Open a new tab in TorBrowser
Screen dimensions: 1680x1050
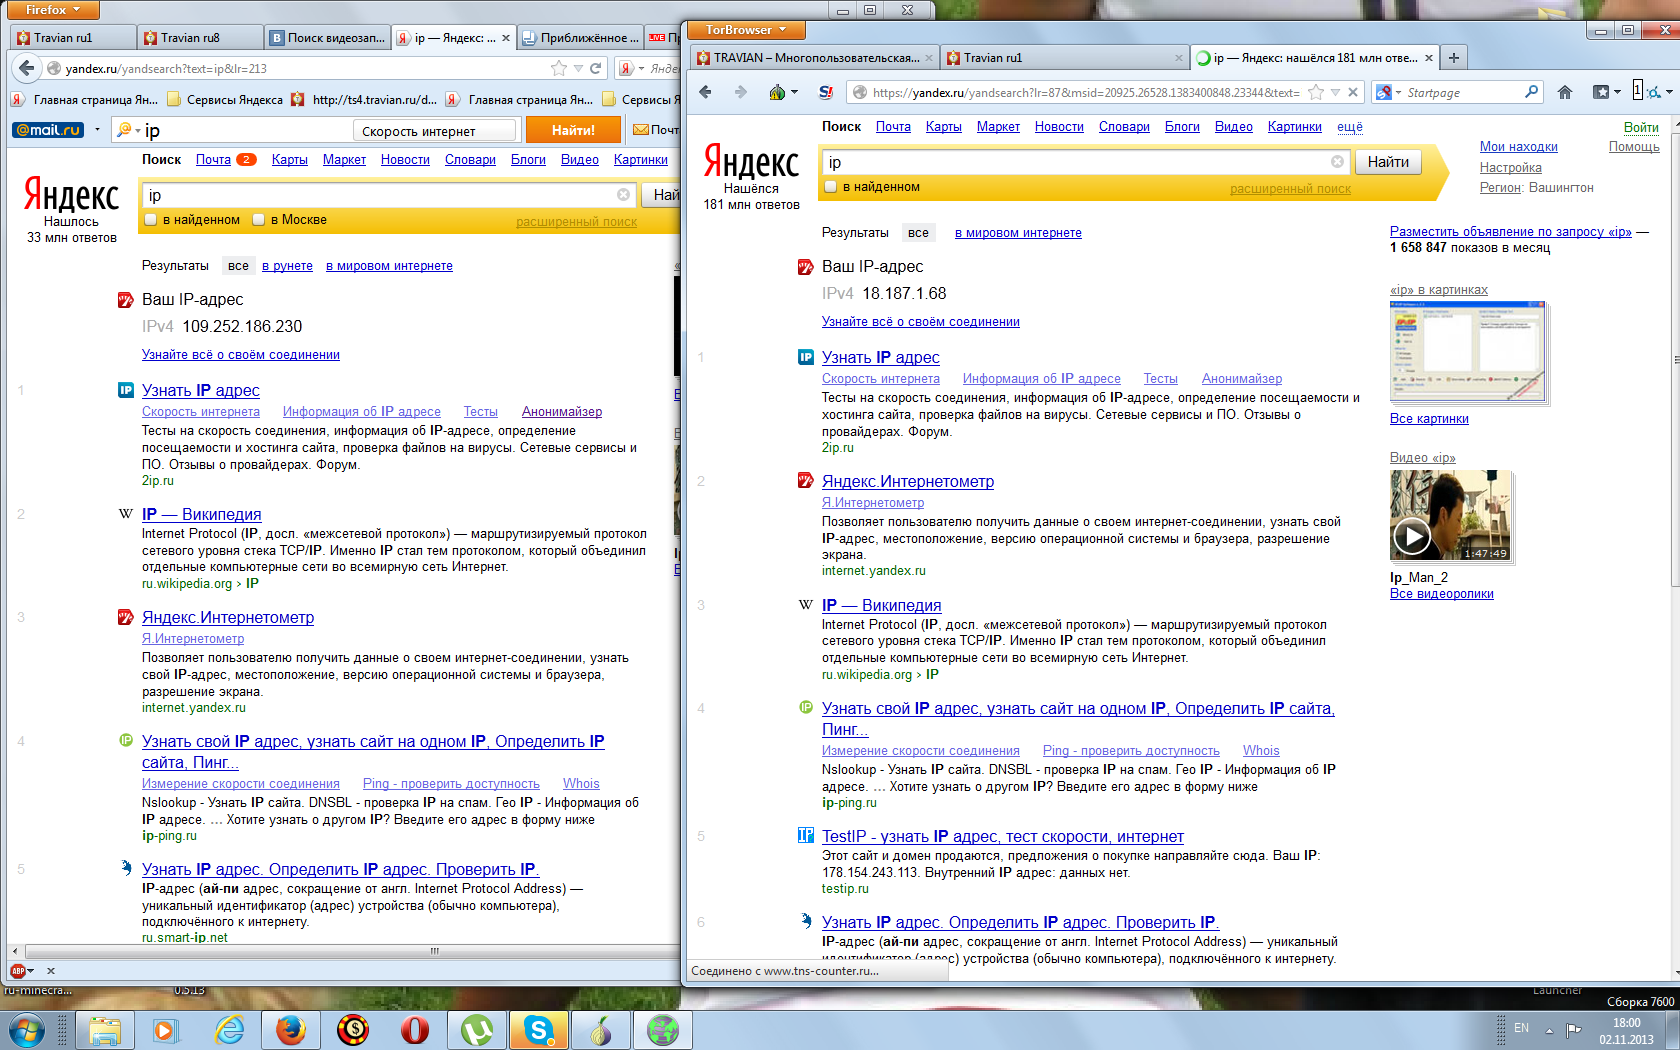[1453, 58]
